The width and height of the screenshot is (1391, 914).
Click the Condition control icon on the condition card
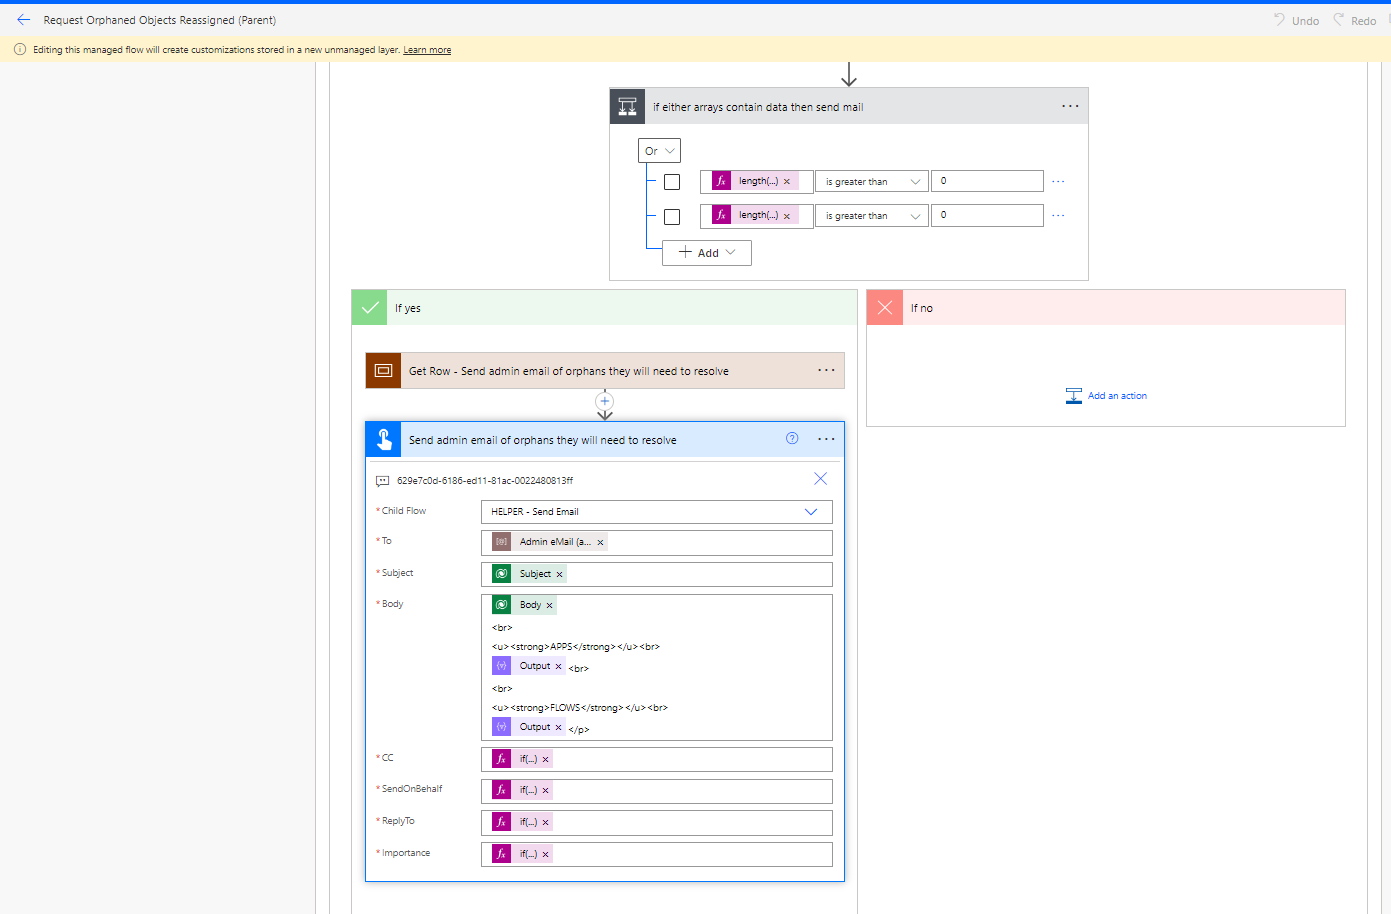[x=627, y=105]
